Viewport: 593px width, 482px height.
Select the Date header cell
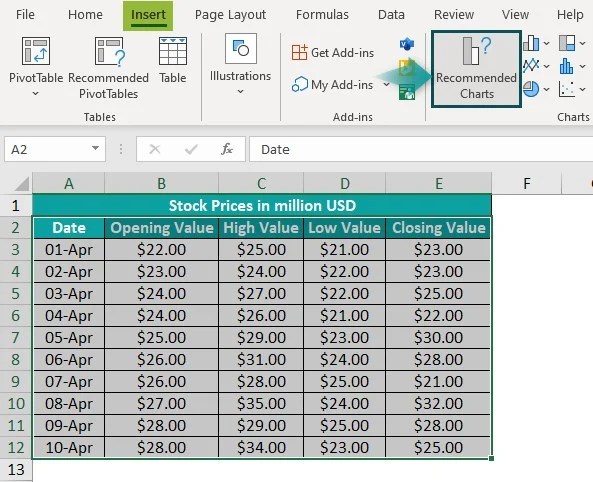click(x=69, y=228)
